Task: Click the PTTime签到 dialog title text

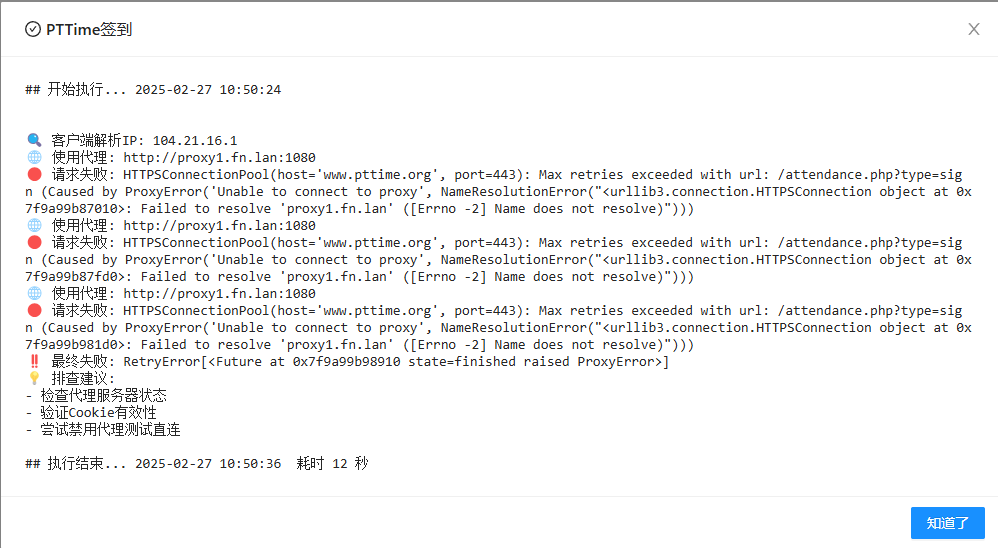Action: [x=89, y=29]
